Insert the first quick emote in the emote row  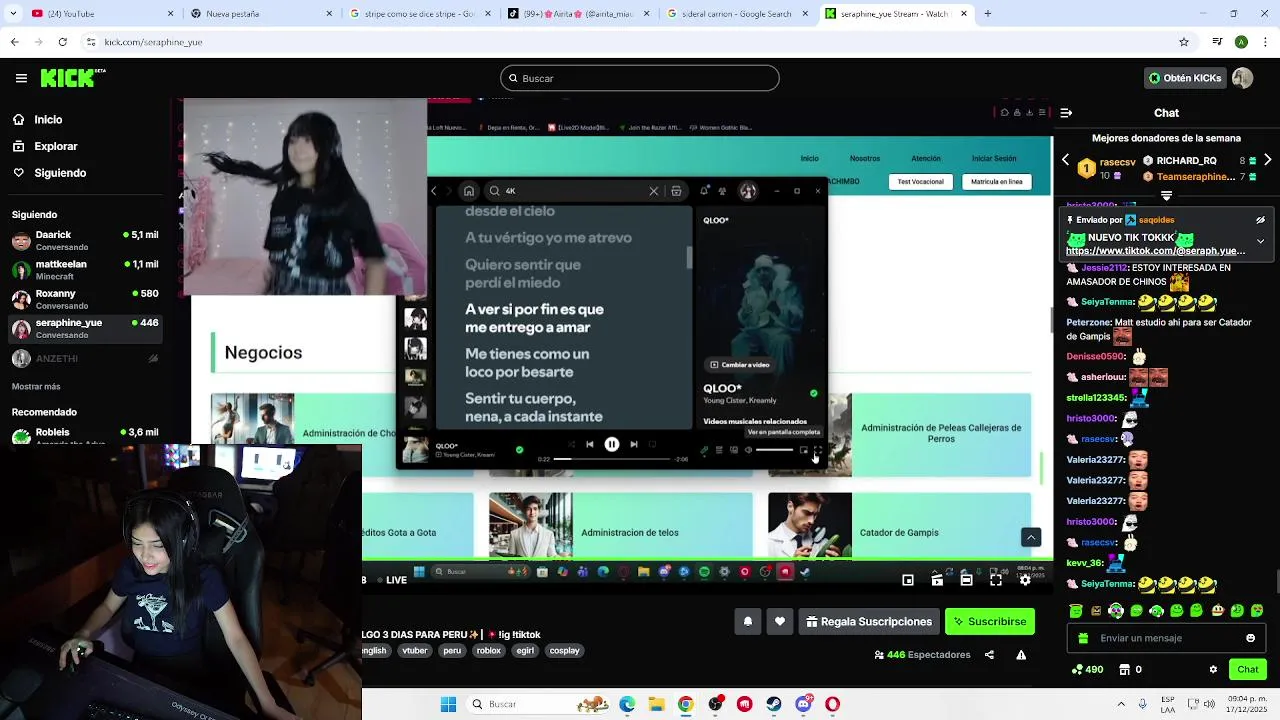(x=1076, y=610)
